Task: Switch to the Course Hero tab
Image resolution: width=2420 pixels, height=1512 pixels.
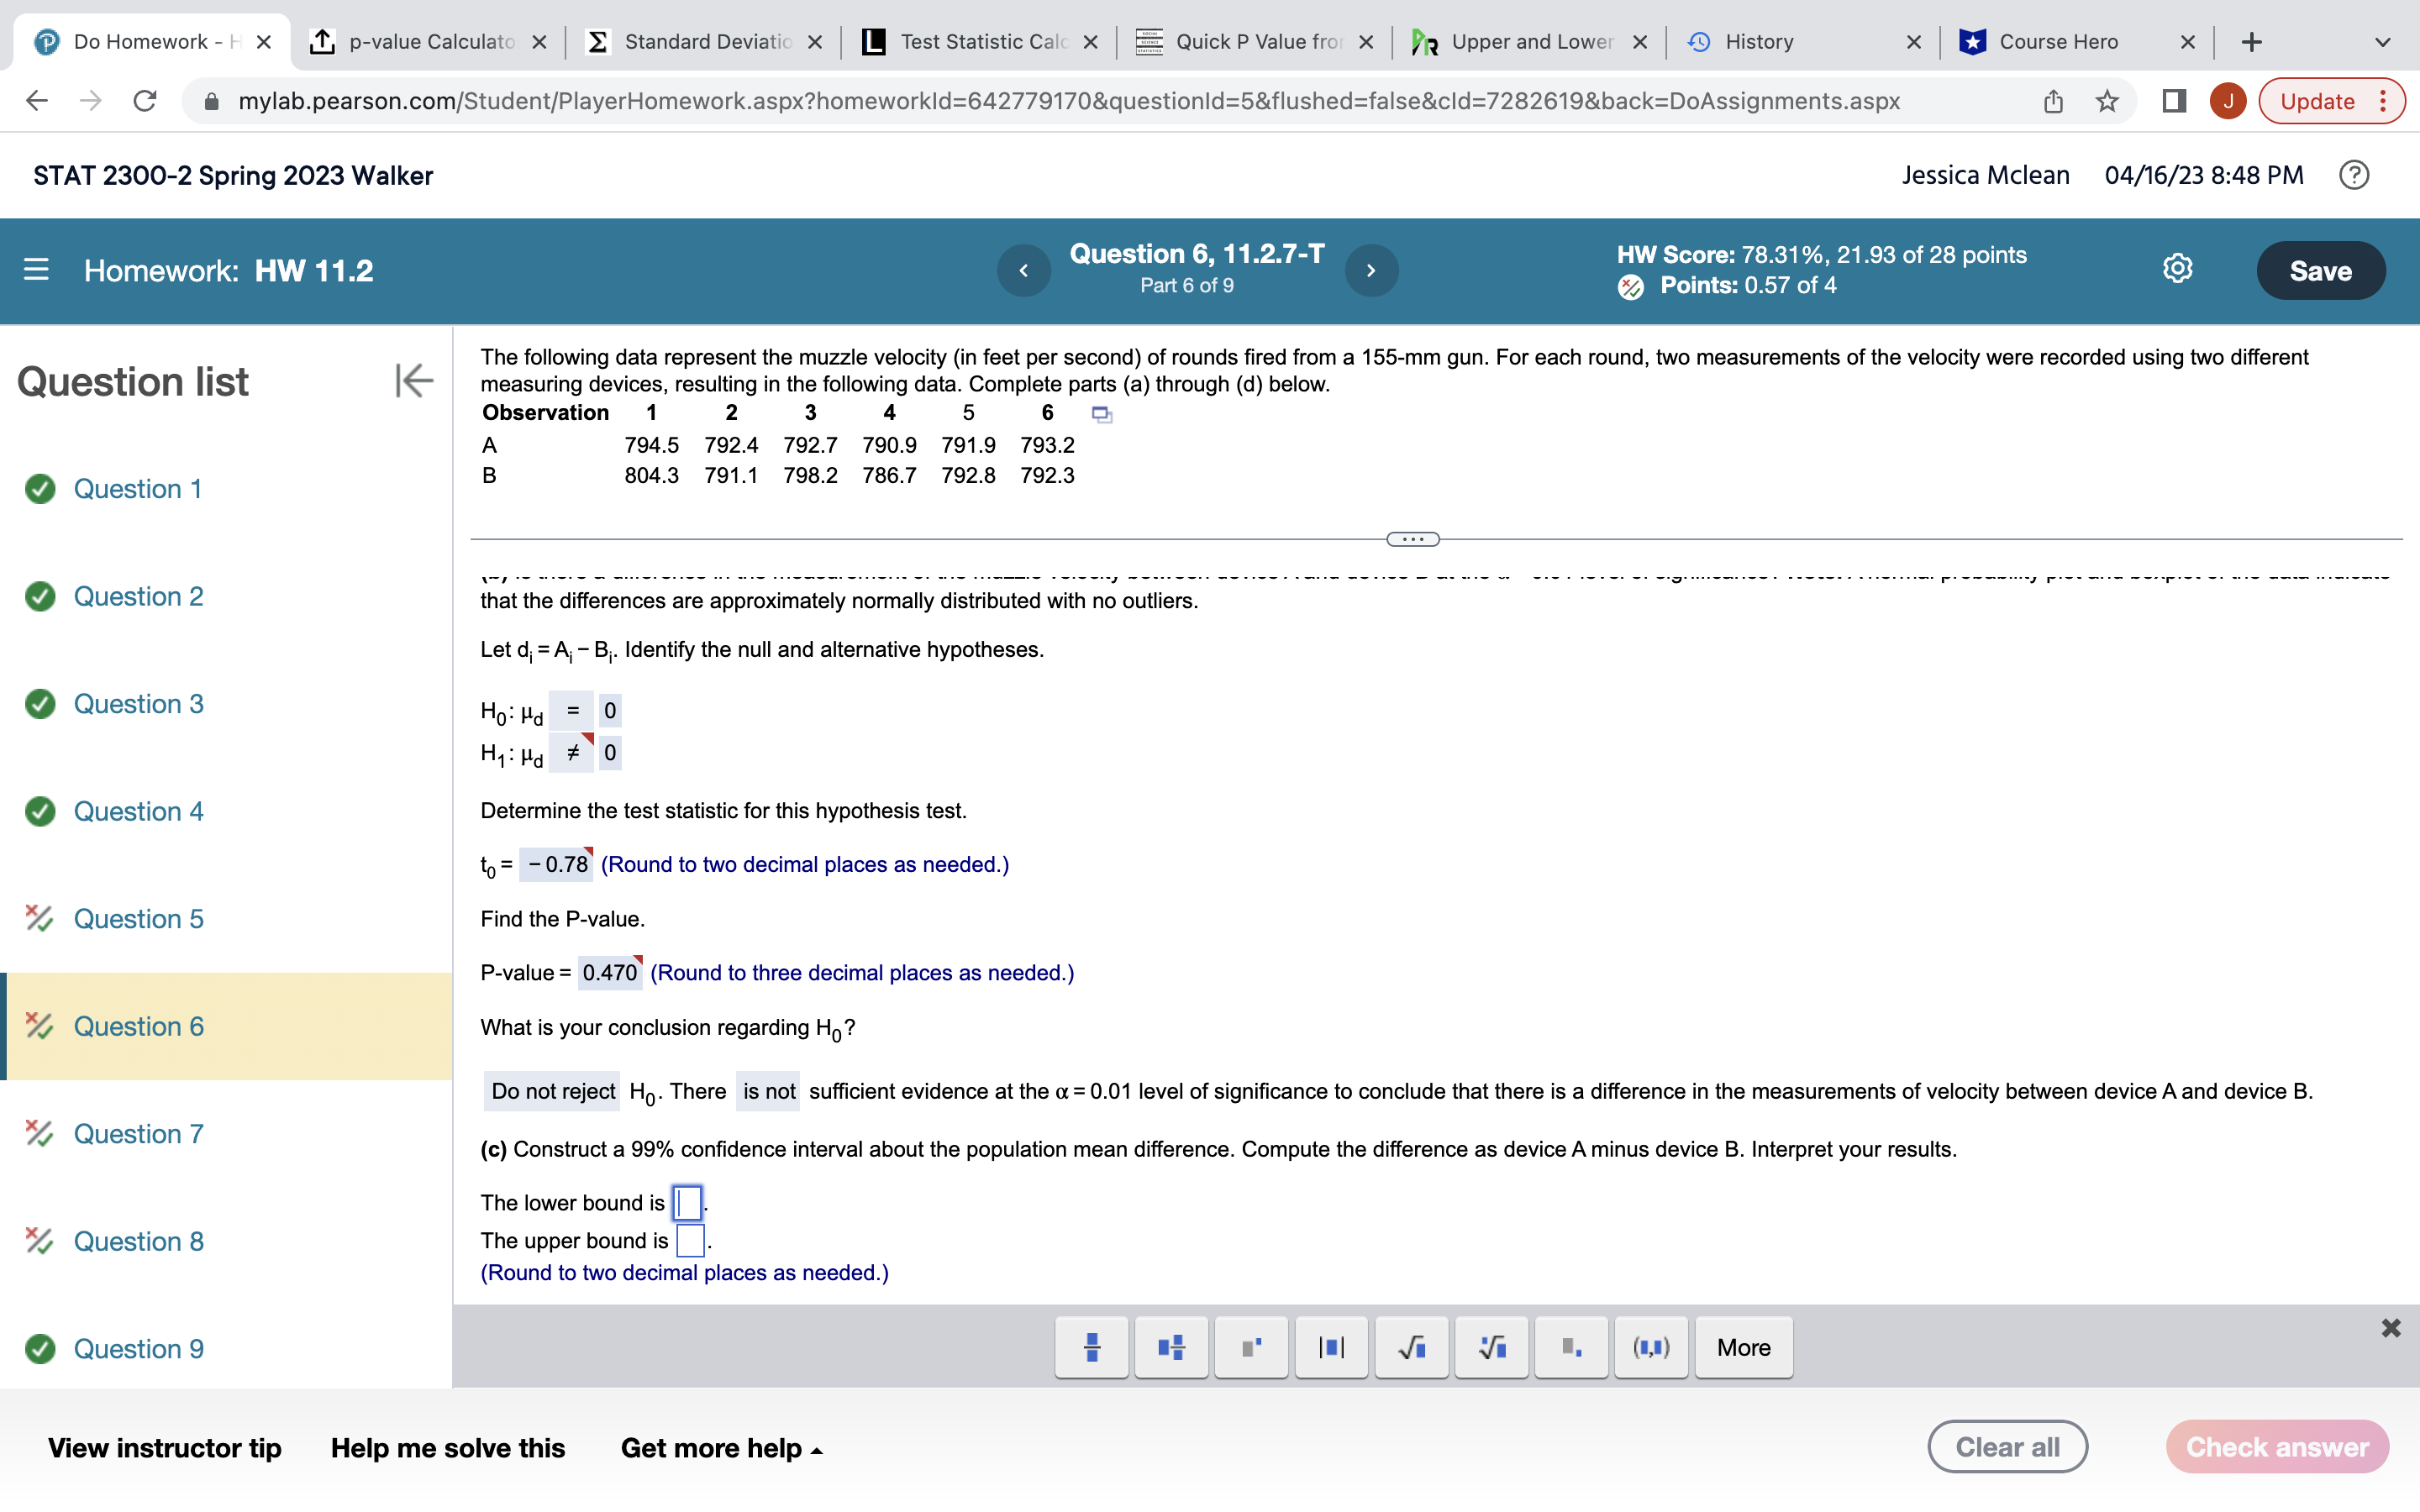Action: coord(2057,41)
